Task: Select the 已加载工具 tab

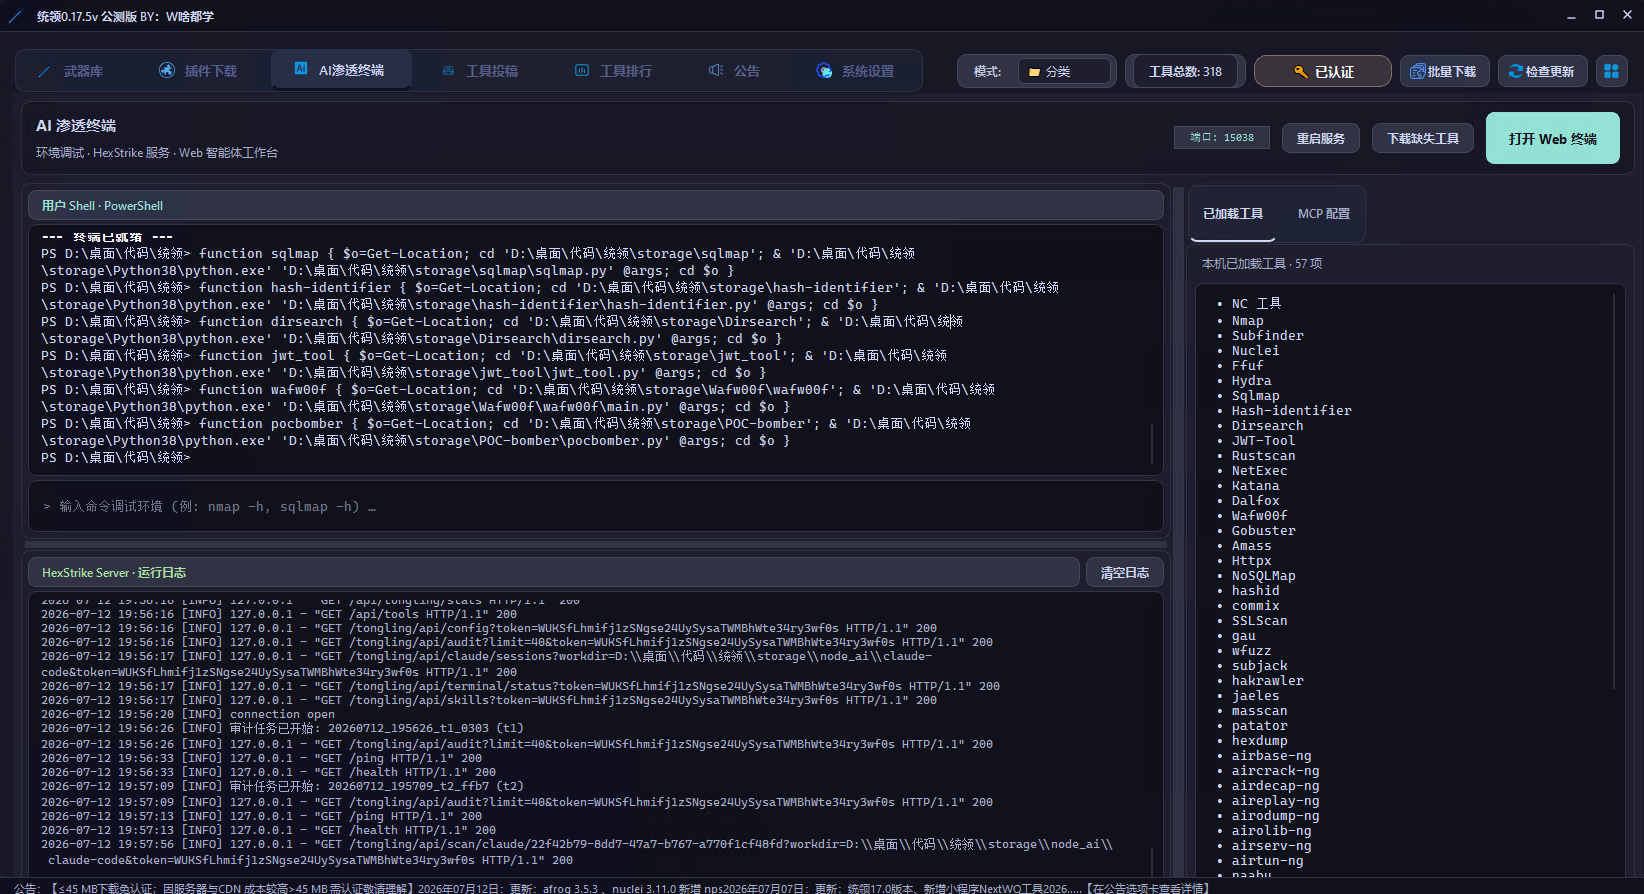Action: pyautogui.click(x=1232, y=214)
